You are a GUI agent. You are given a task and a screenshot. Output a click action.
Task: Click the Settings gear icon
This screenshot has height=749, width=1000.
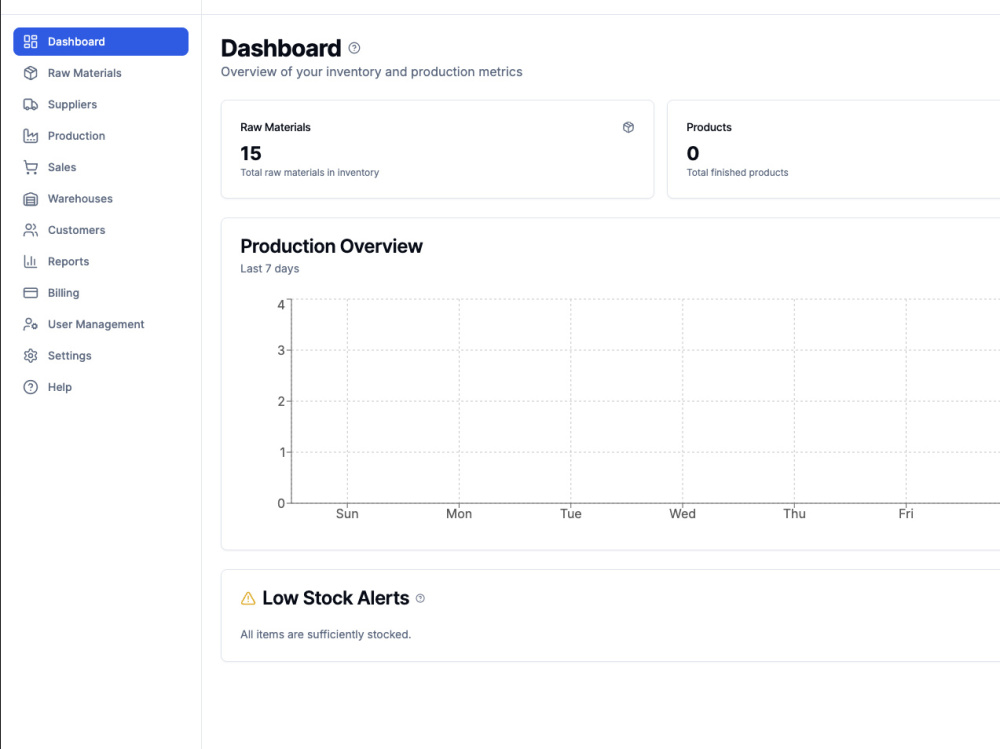click(x=31, y=355)
